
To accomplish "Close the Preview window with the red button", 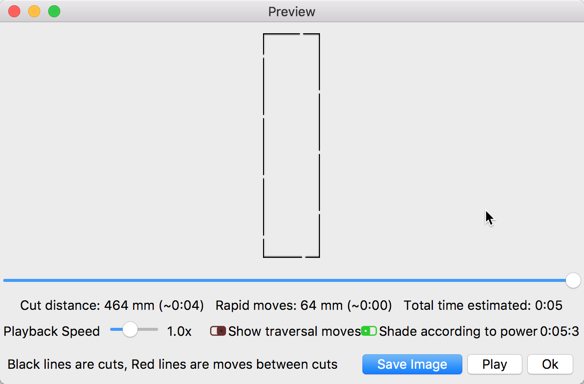I will tap(14, 11).
